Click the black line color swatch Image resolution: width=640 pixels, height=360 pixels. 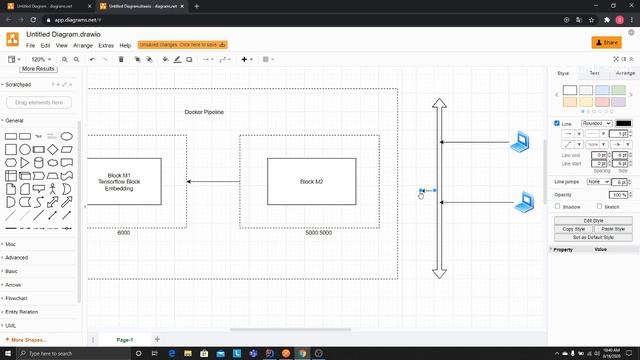[623, 123]
